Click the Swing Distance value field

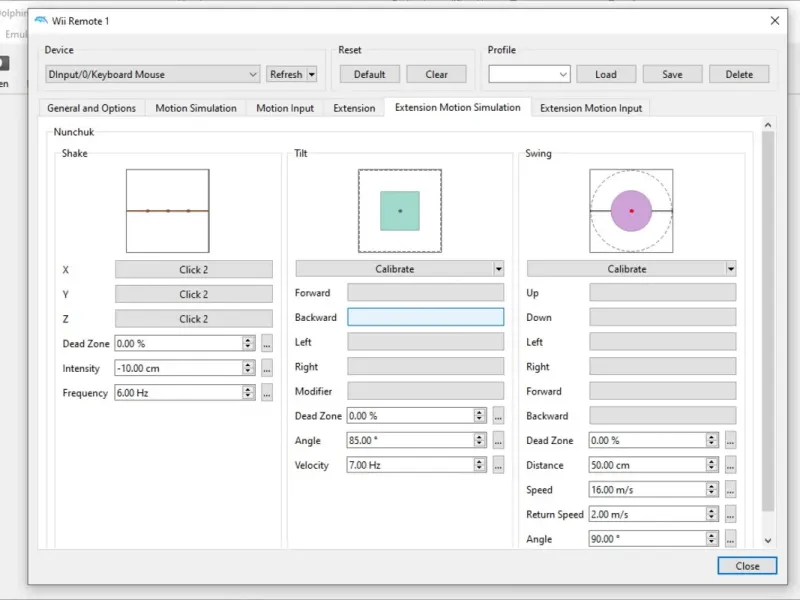click(x=647, y=465)
